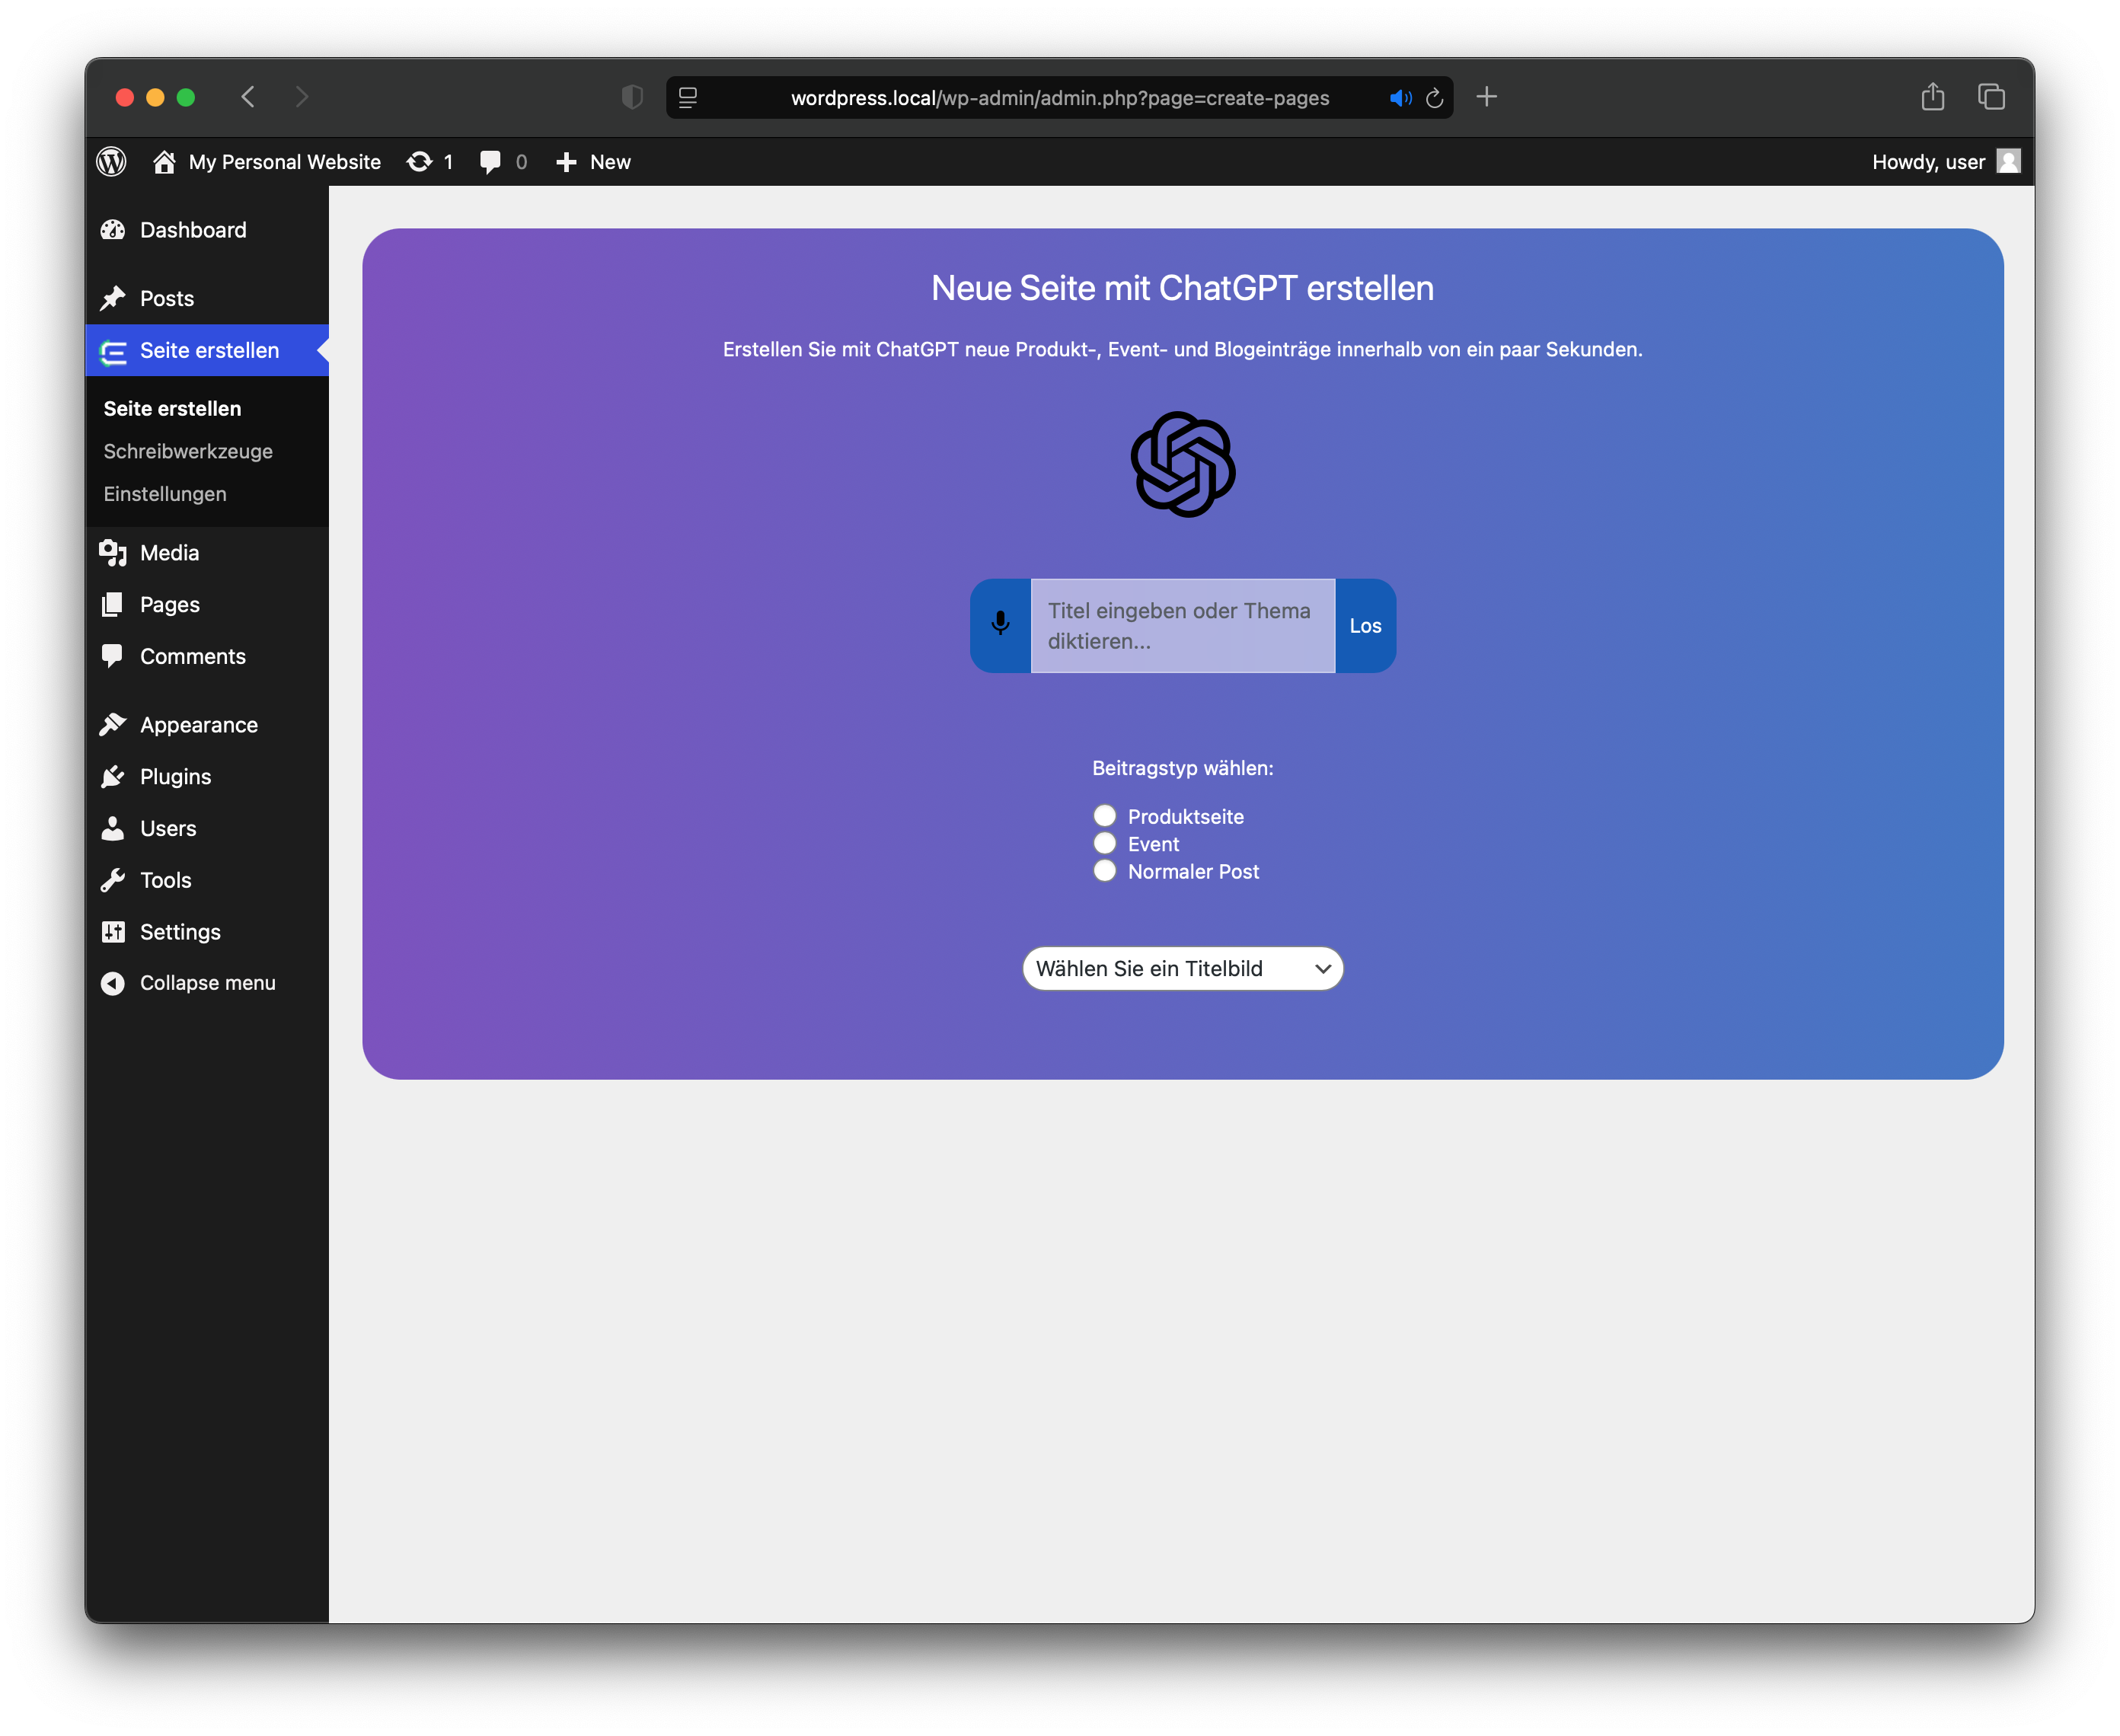The width and height of the screenshot is (2120, 1736).
Task: Select the Event radio button
Action: point(1104,843)
